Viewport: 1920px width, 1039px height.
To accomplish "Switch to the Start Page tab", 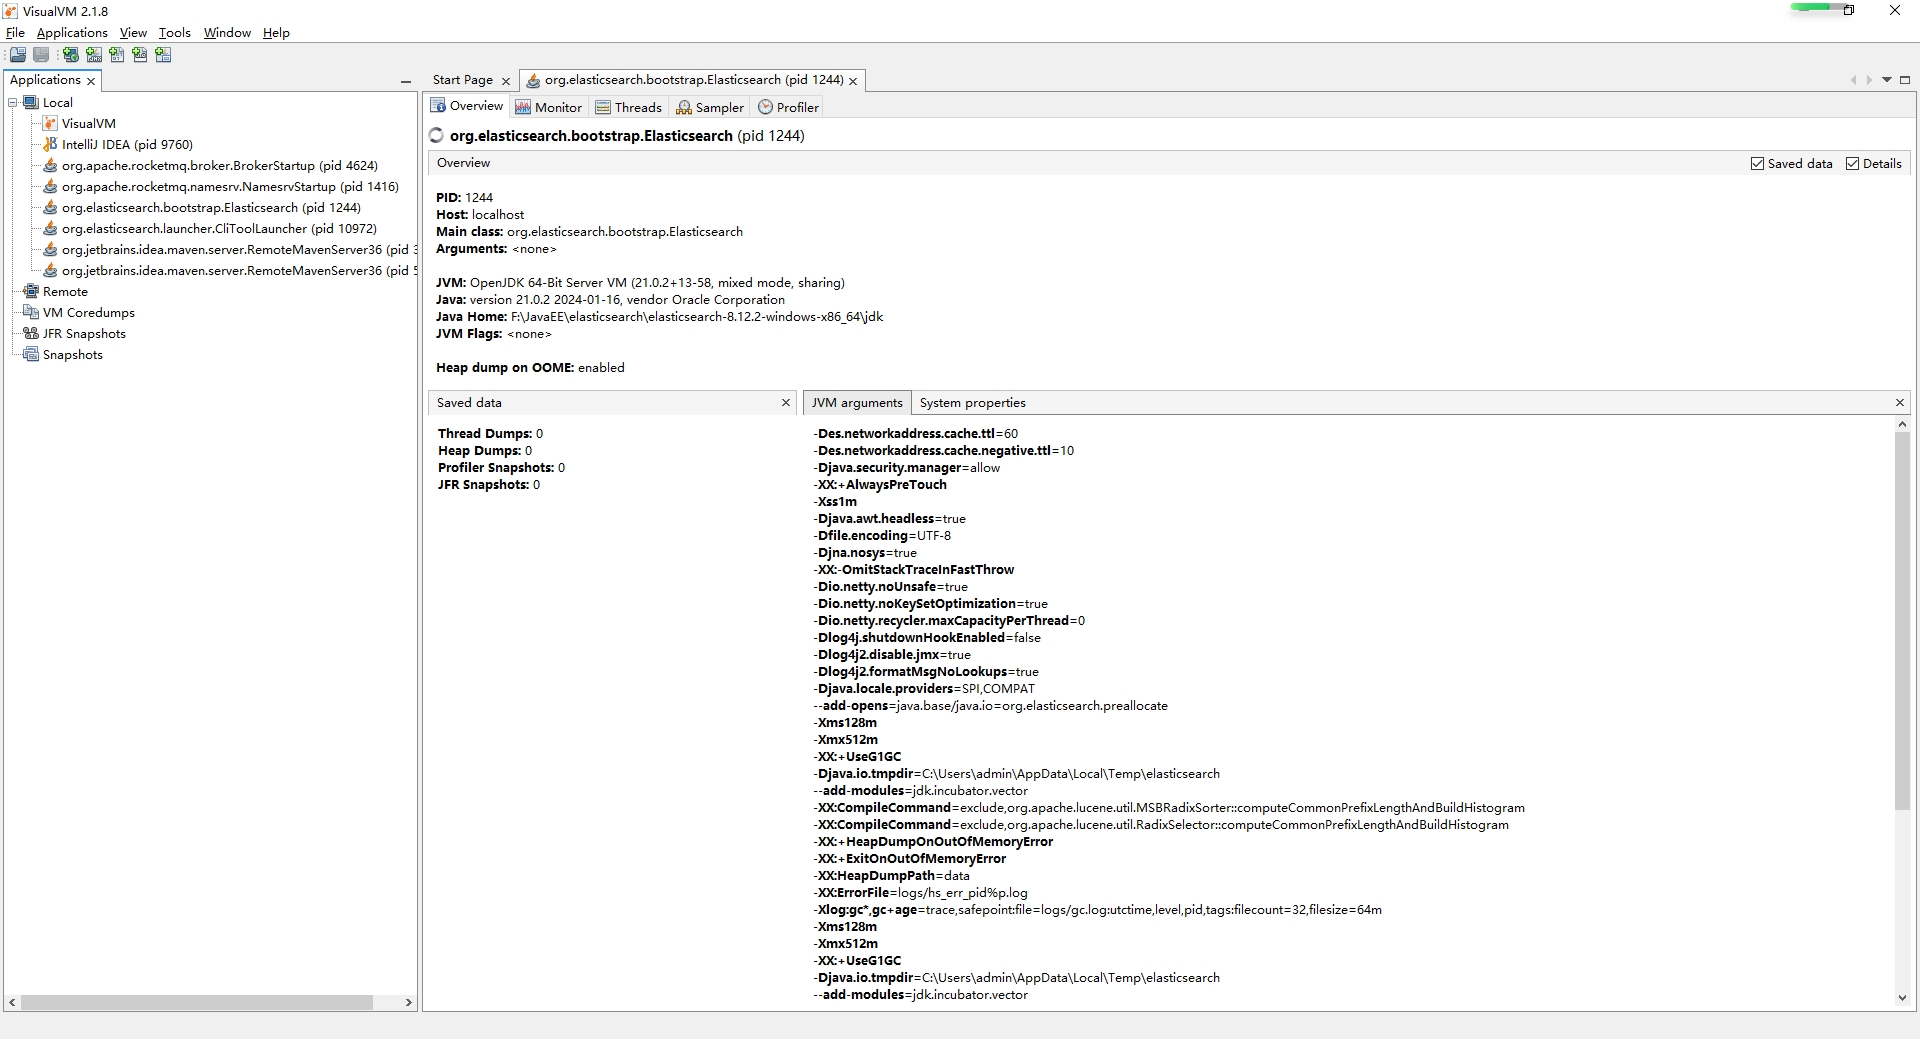I will click(x=462, y=80).
